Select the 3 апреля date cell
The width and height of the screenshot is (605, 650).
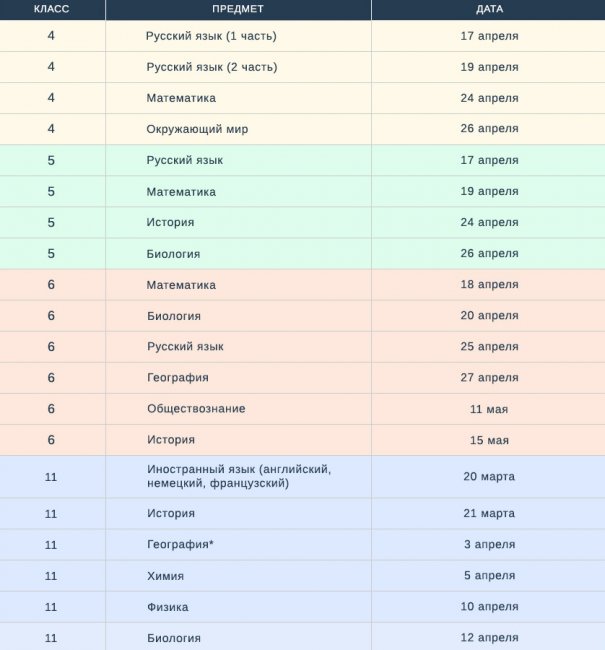489,545
